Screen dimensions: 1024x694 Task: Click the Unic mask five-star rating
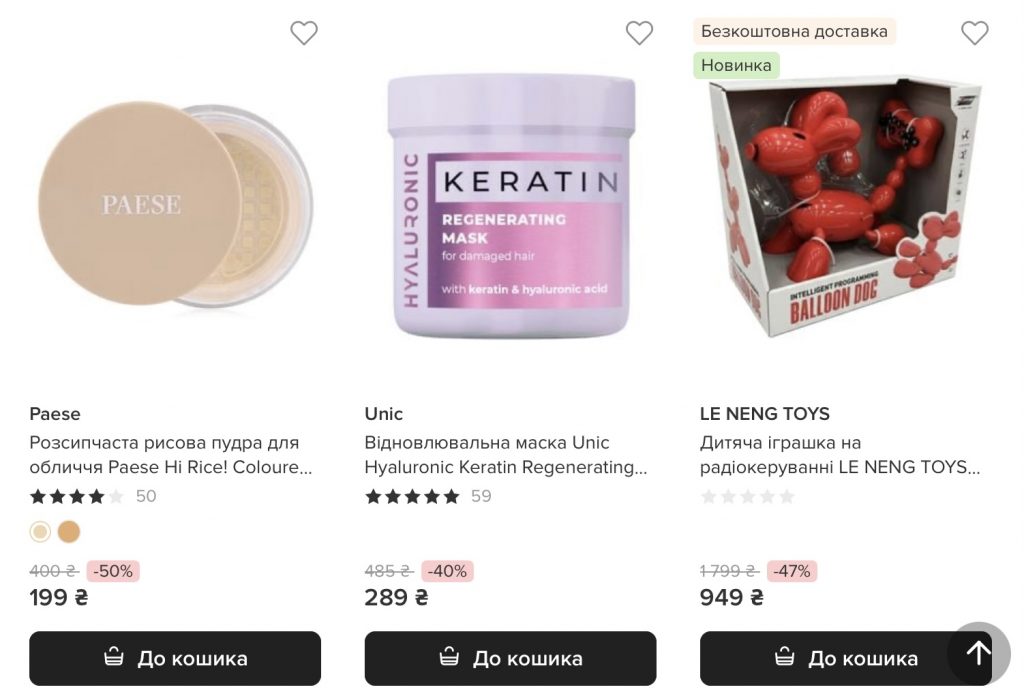pos(412,496)
